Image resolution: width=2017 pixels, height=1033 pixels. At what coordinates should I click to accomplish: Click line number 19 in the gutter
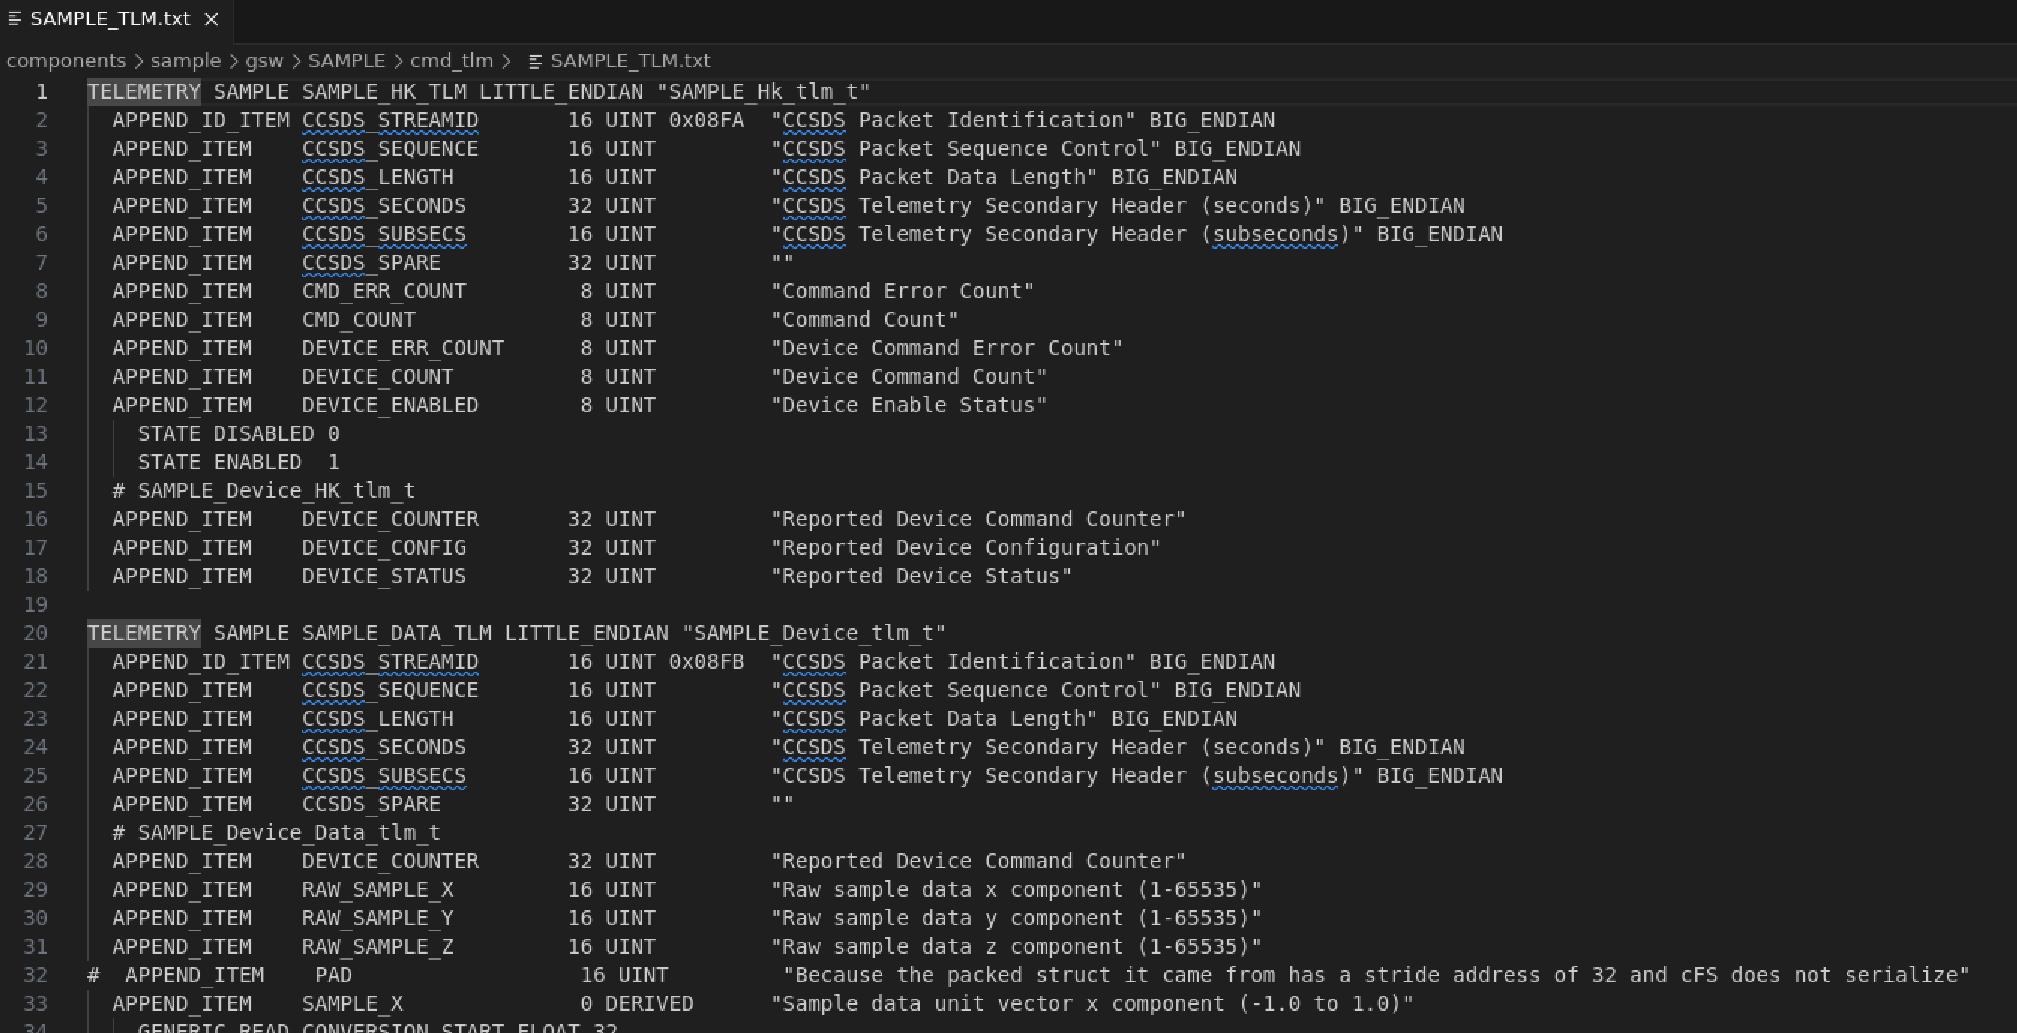coord(36,605)
